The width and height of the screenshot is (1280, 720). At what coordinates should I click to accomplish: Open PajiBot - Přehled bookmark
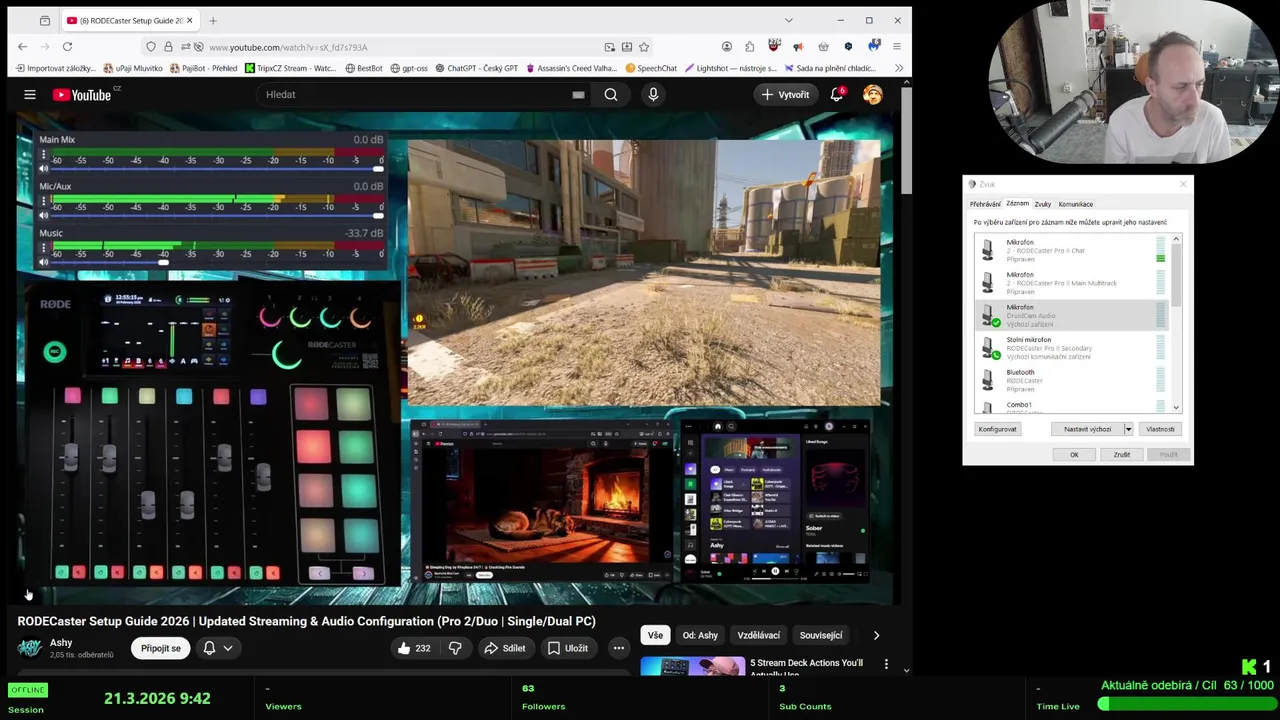(204, 68)
